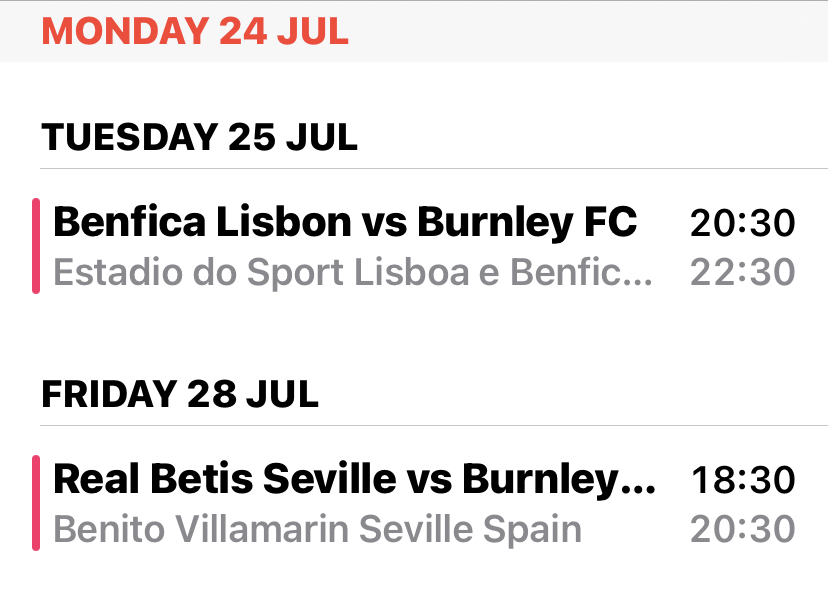Click the pink calendar color bar beside Real Betis event
The height and width of the screenshot is (601, 828).
click(x=36, y=503)
